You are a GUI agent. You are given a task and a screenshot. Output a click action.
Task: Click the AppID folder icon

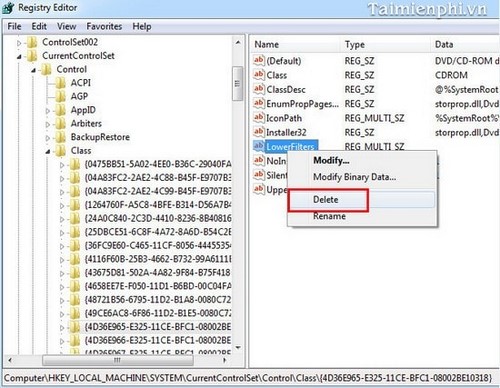(x=61, y=110)
